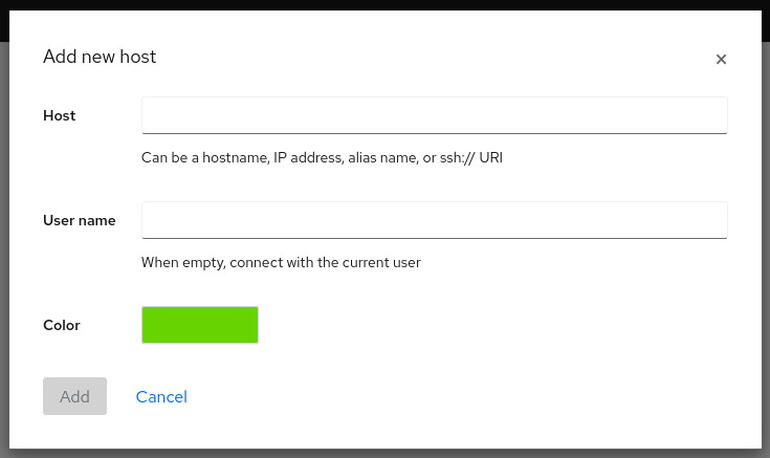Place cursor in the empty Host textbox
Screen dimensions: 770x458
click(434, 115)
